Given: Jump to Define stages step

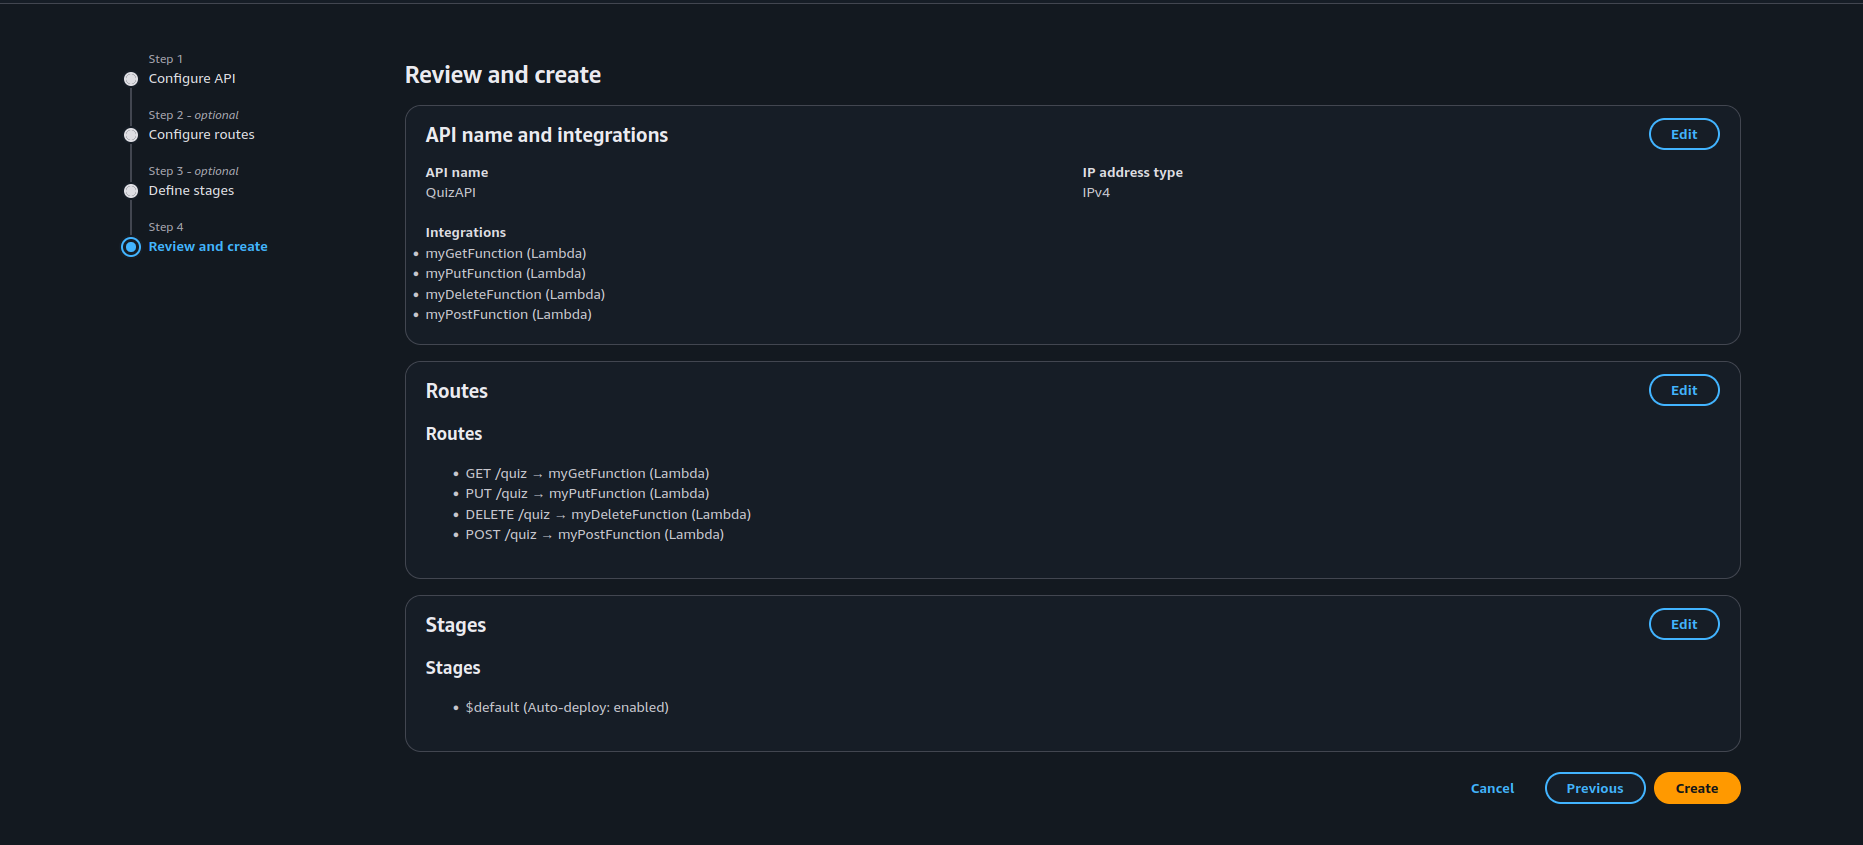Looking at the screenshot, I should [191, 191].
